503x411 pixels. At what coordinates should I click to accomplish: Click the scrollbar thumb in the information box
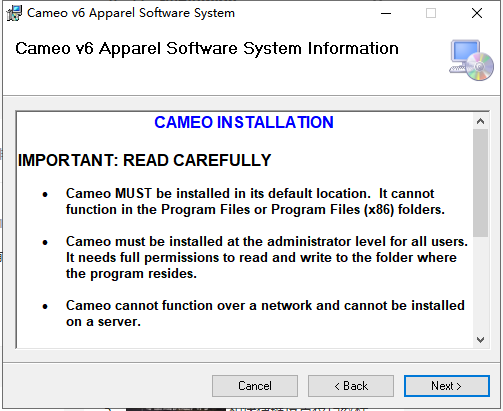pyautogui.click(x=480, y=183)
